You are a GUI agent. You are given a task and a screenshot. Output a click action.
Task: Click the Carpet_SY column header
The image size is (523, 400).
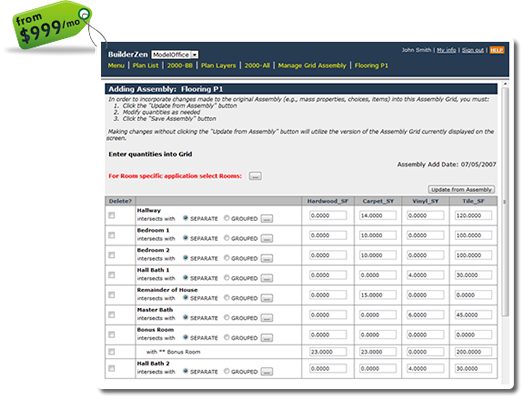point(378,201)
